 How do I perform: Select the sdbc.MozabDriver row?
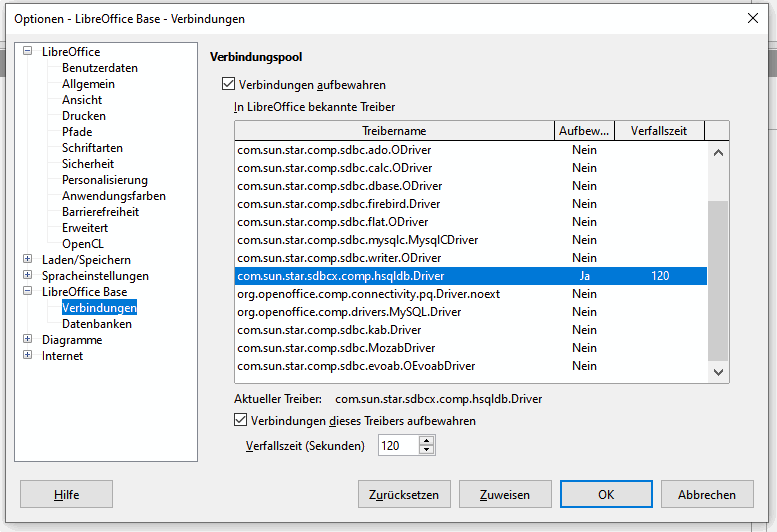point(471,348)
